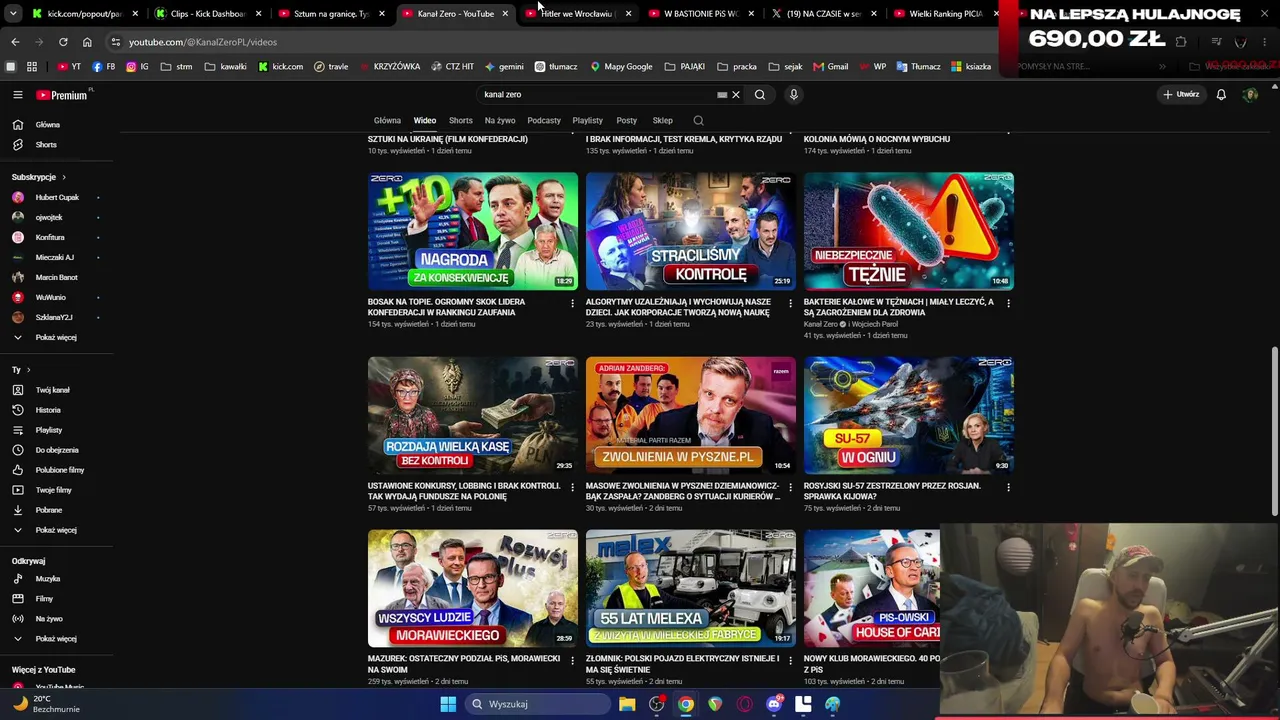Expand Pokaż więcej under Ty section
The image size is (1280, 720).
tap(56, 530)
